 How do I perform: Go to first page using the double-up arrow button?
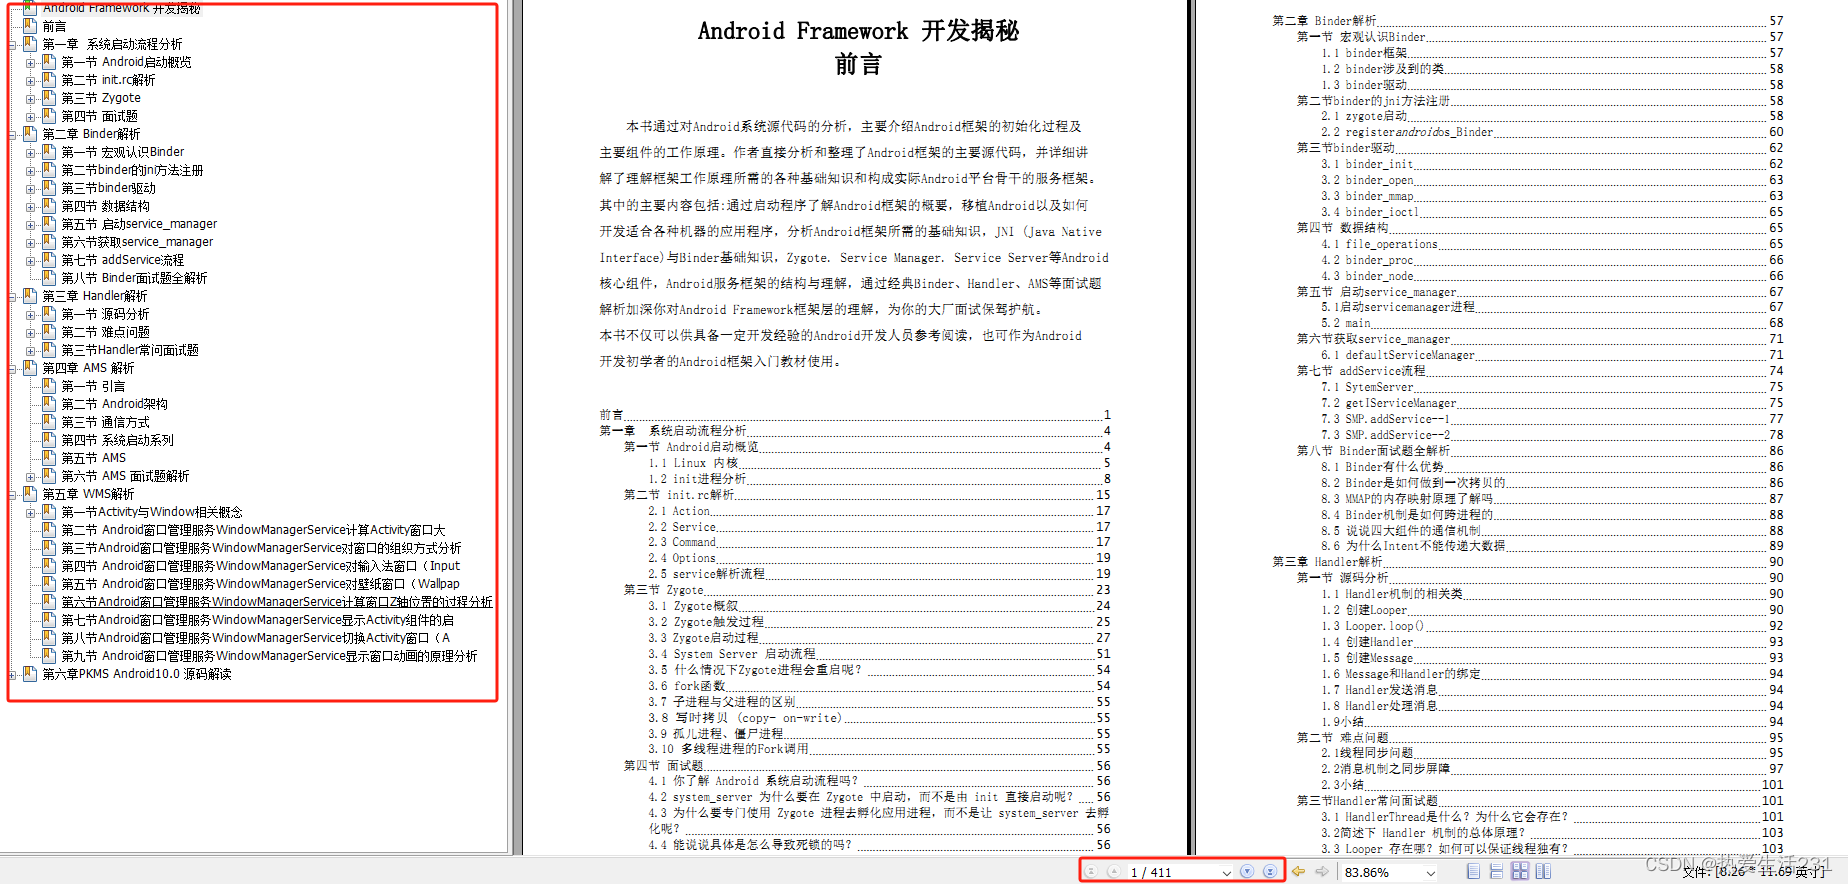[1091, 872]
